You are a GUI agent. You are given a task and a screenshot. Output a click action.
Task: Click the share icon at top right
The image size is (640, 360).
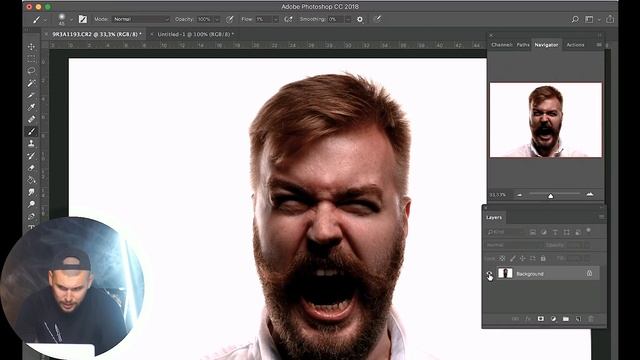tap(610, 19)
